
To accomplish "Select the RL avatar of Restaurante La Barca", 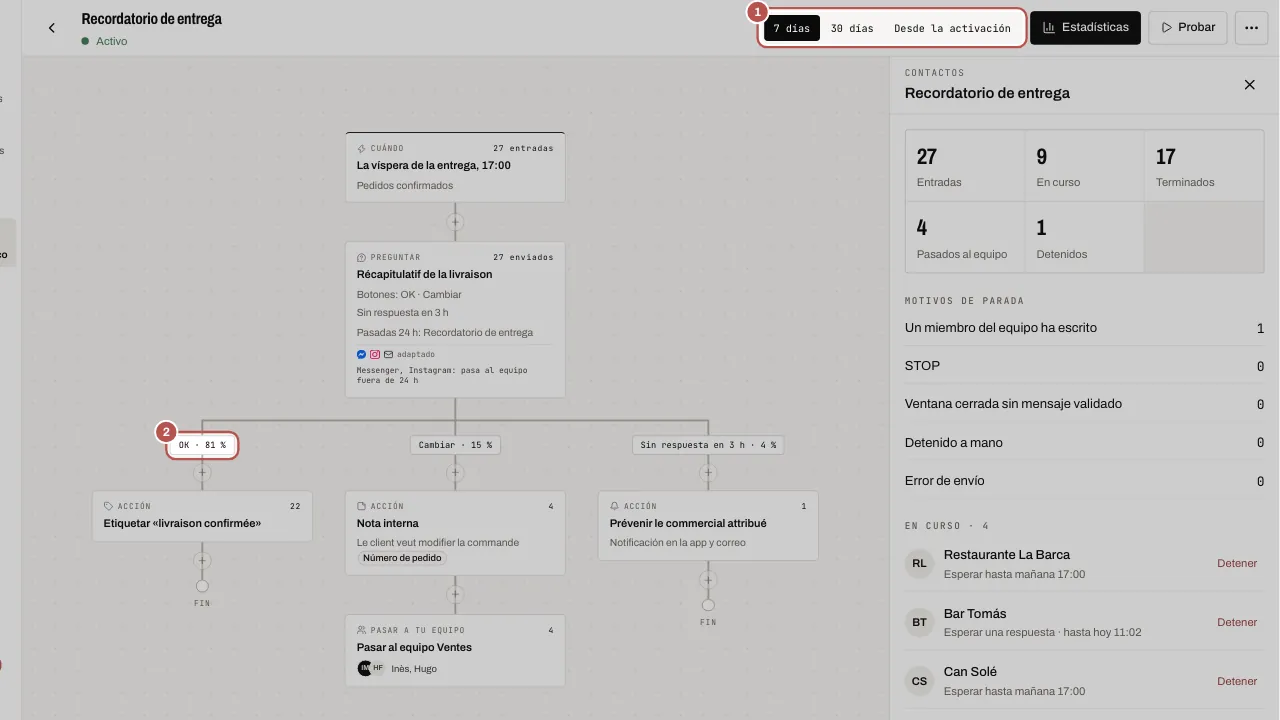I will (x=919, y=563).
